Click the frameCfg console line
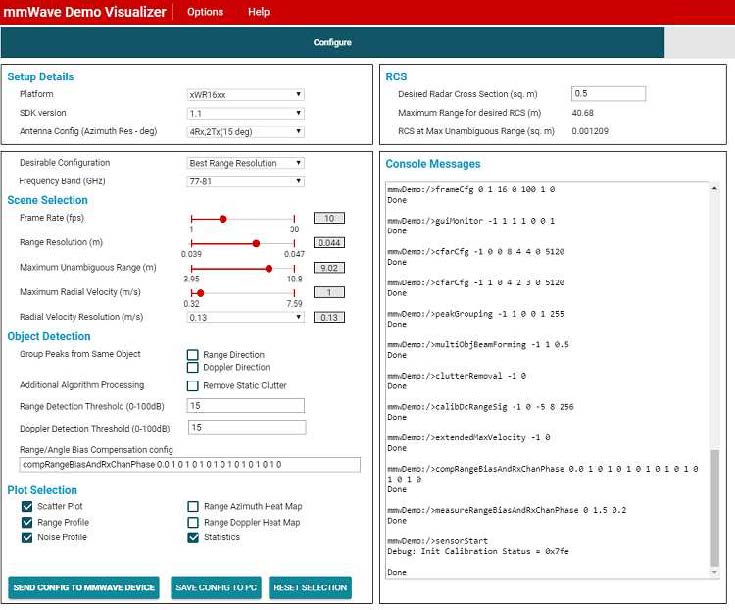Viewport: 735px width, 610px height. 471,189
